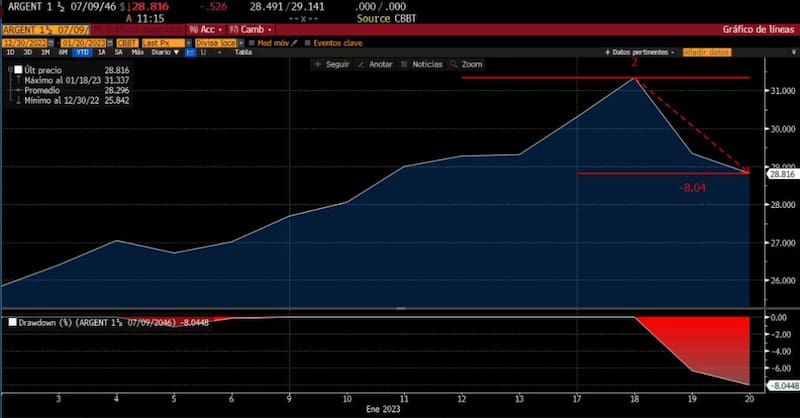The image size is (800, 418).
Task: Open the Noticias news overlay
Action: click(421, 64)
